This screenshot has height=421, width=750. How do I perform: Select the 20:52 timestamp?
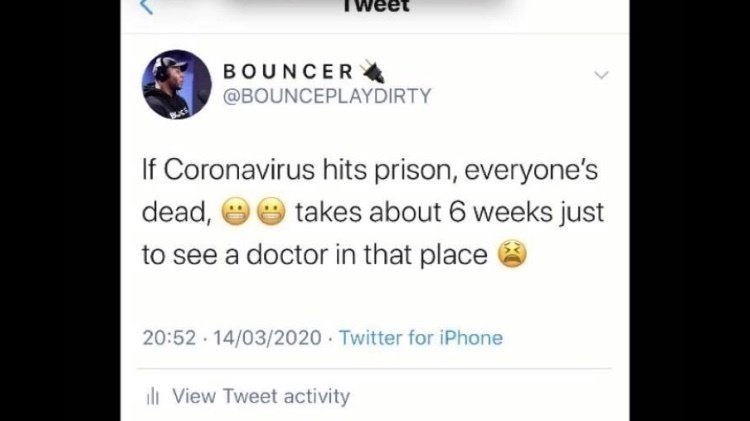169,338
